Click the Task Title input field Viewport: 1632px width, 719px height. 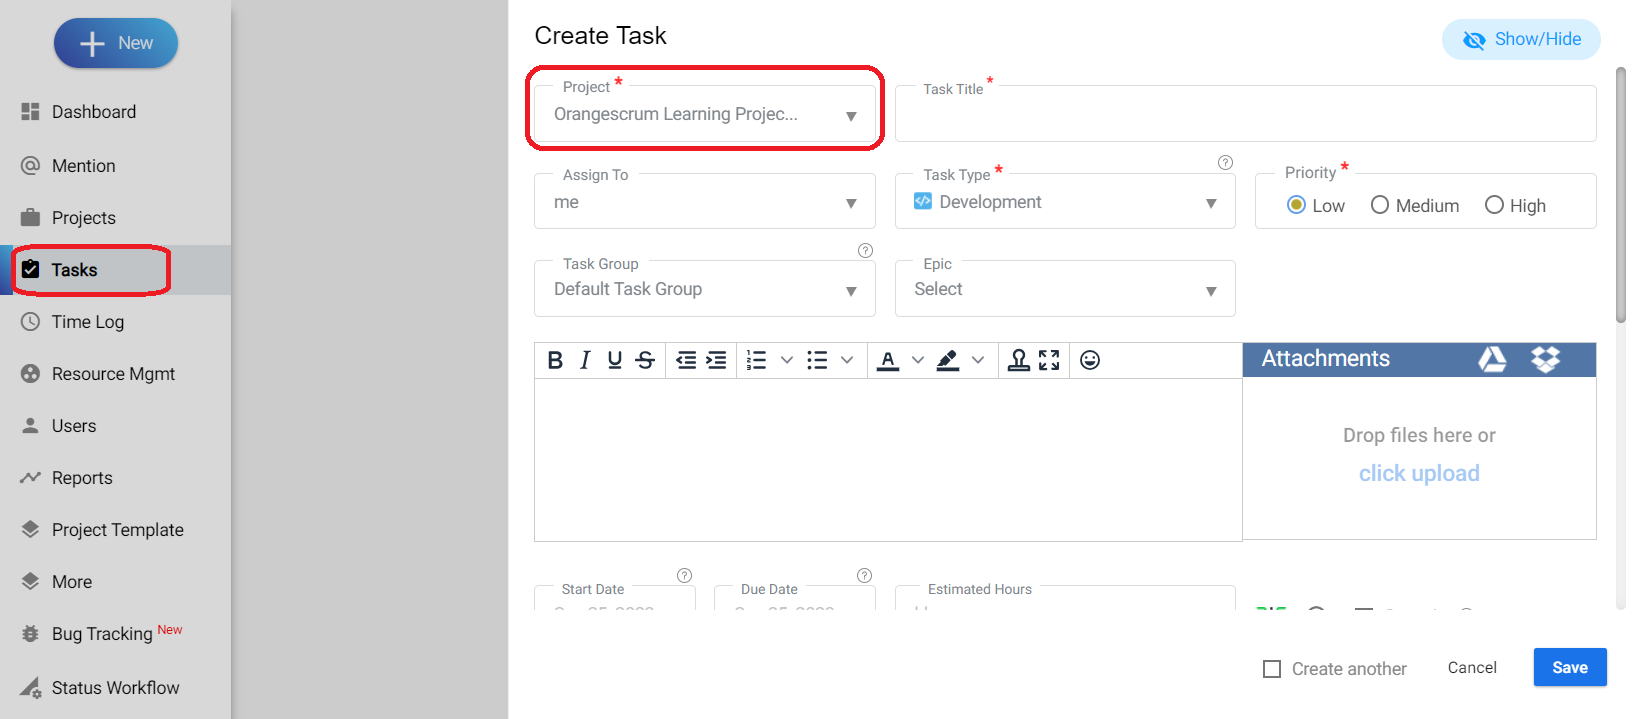[x=1245, y=114]
